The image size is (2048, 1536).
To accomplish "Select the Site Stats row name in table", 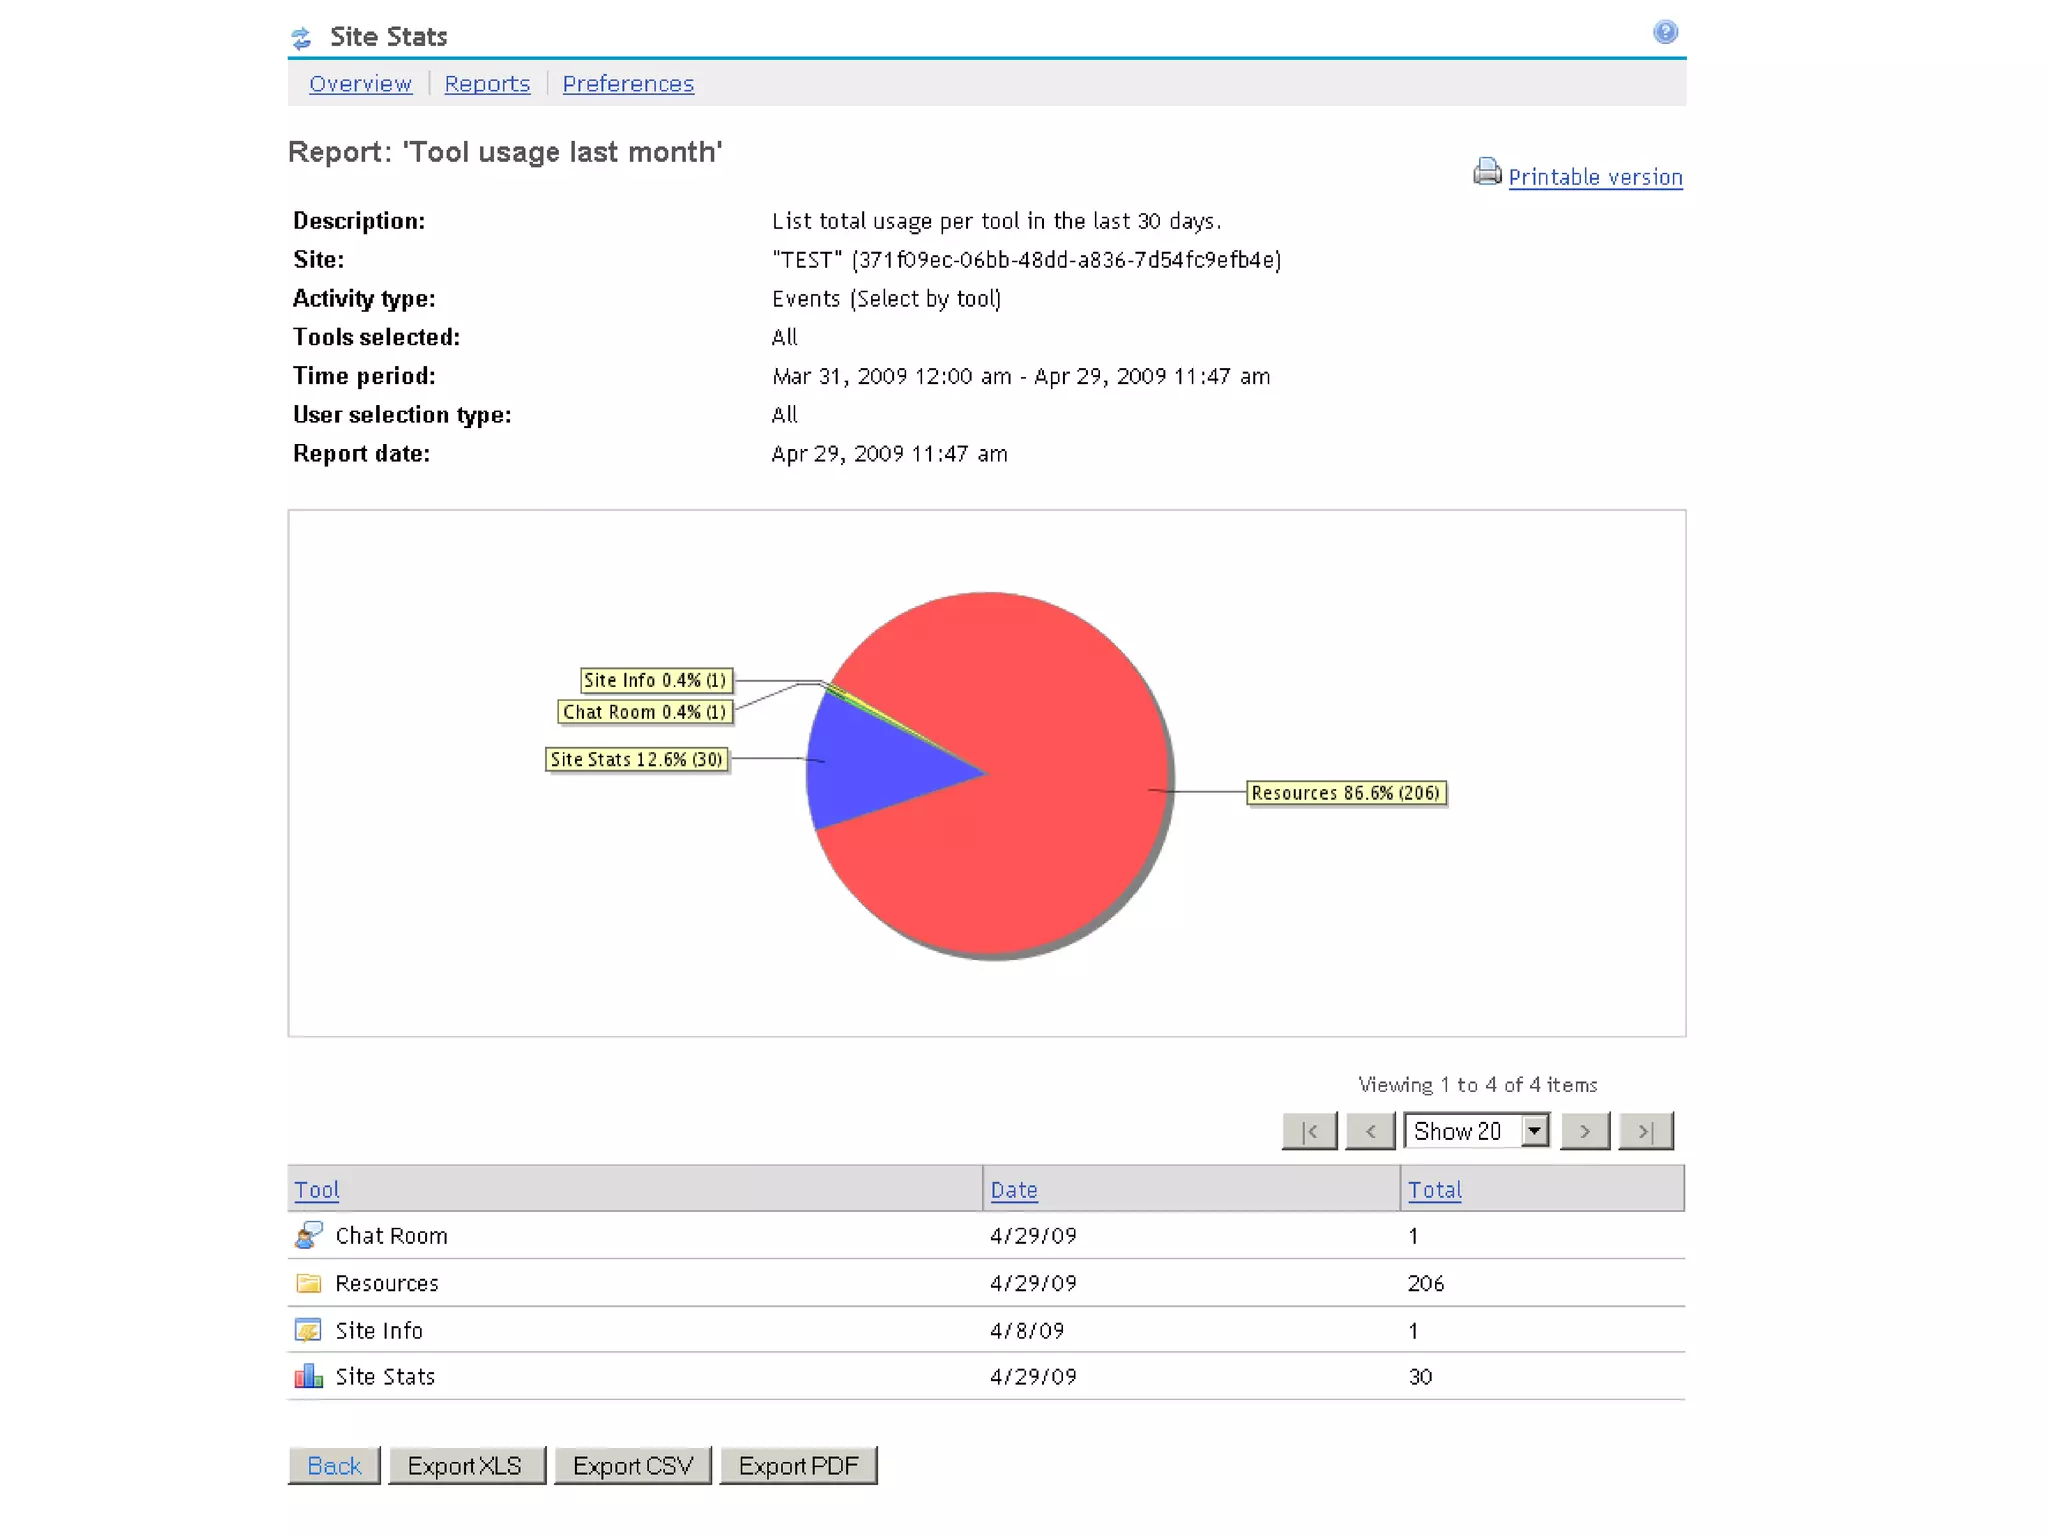I will coord(385,1377).
